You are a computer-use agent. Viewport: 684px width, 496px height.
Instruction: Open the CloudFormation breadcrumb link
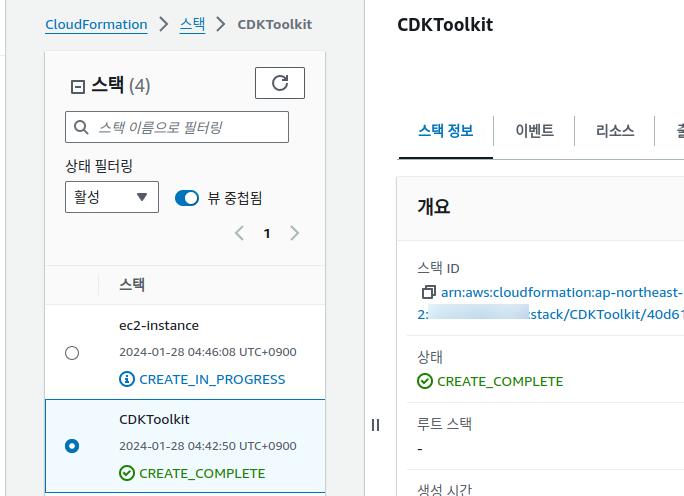[x=96, y=24]
